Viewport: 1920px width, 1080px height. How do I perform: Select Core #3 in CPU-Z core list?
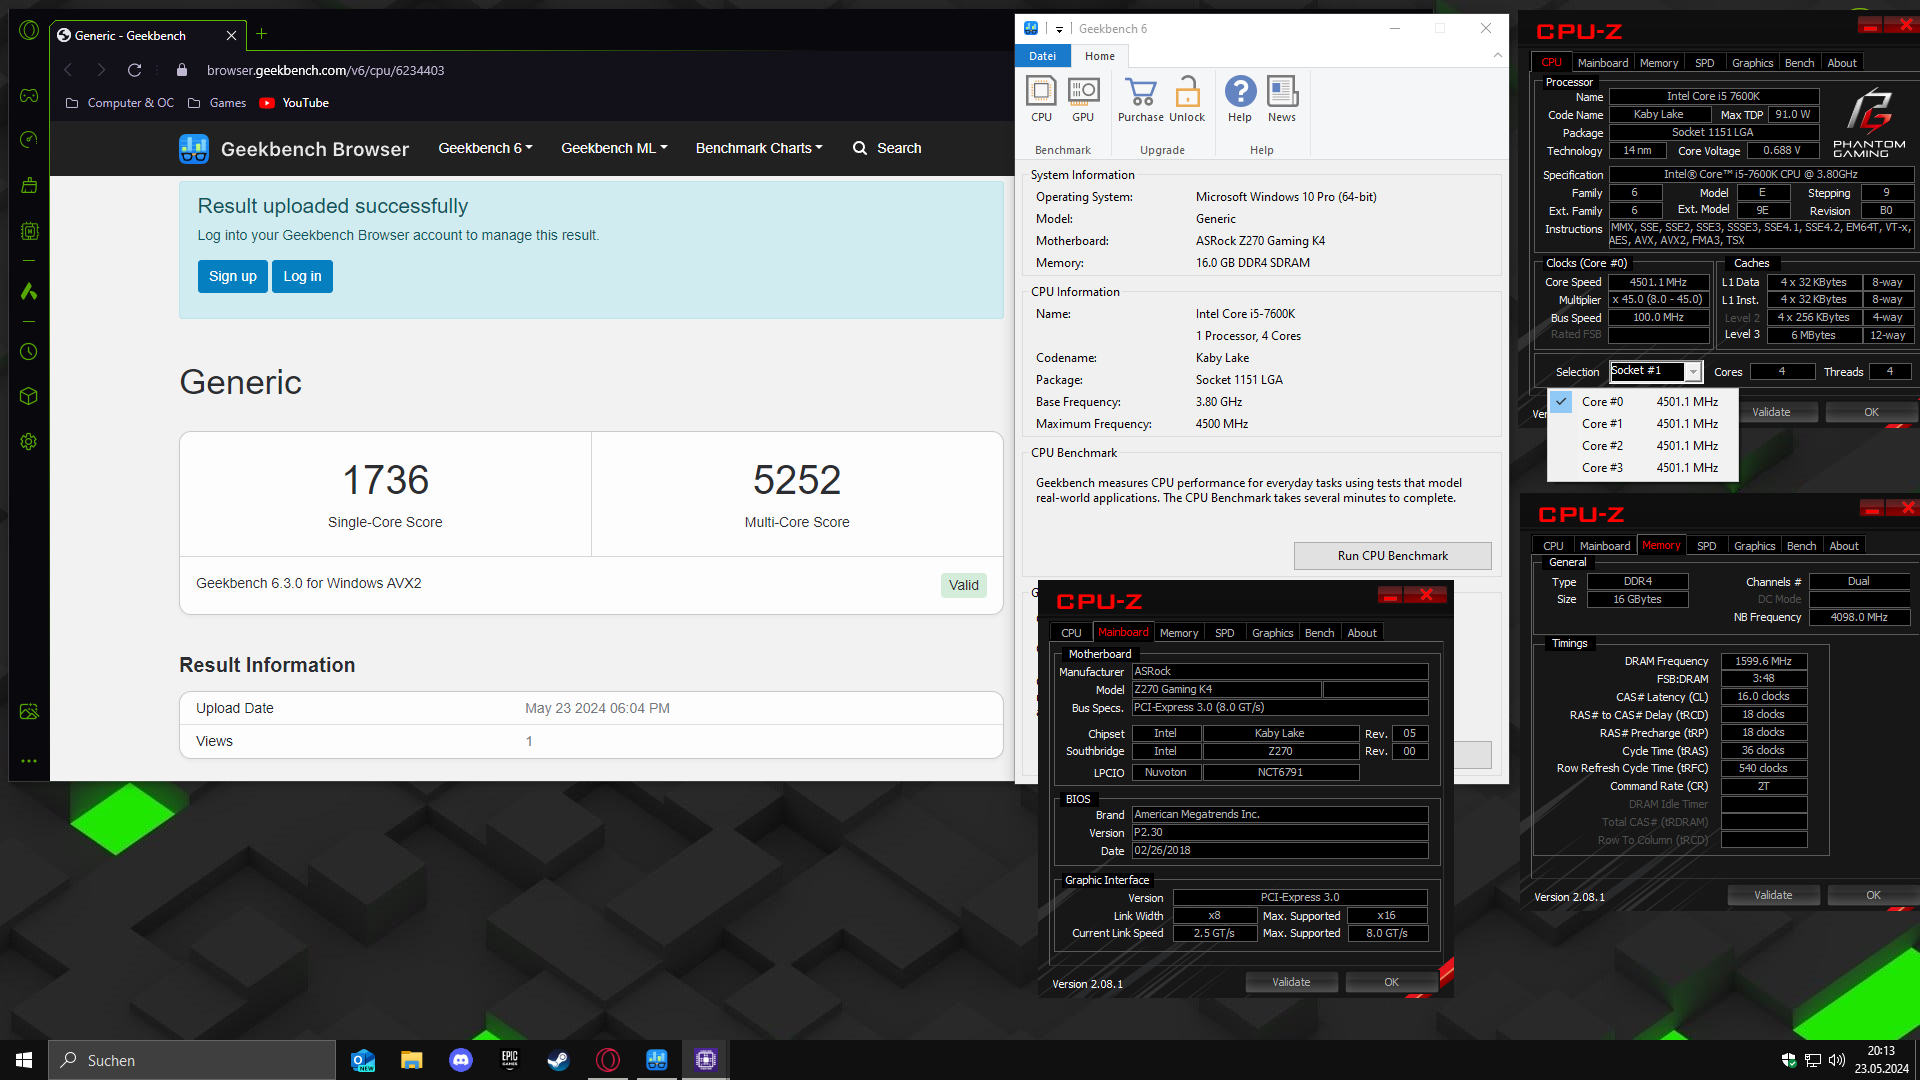(x=1642, y=467)
